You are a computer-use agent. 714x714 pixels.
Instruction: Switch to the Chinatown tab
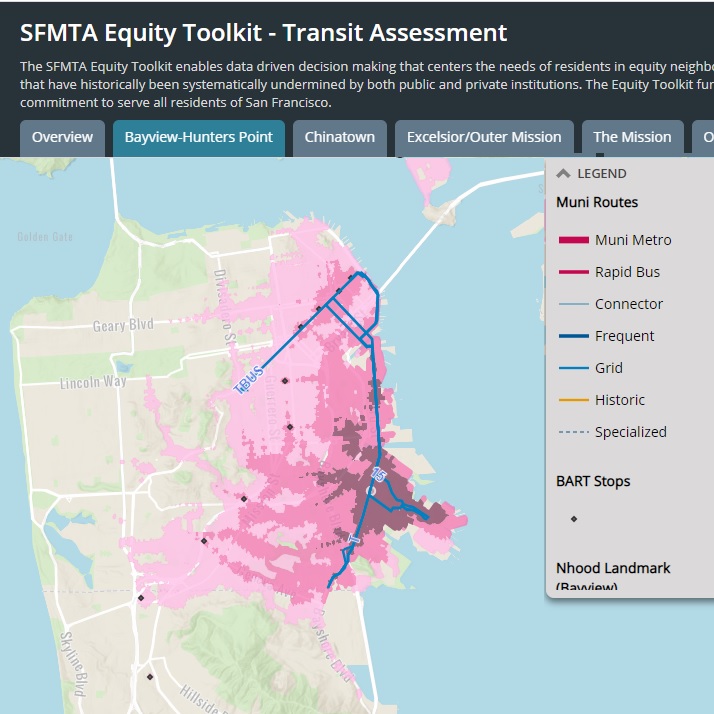tap(340, 138)
